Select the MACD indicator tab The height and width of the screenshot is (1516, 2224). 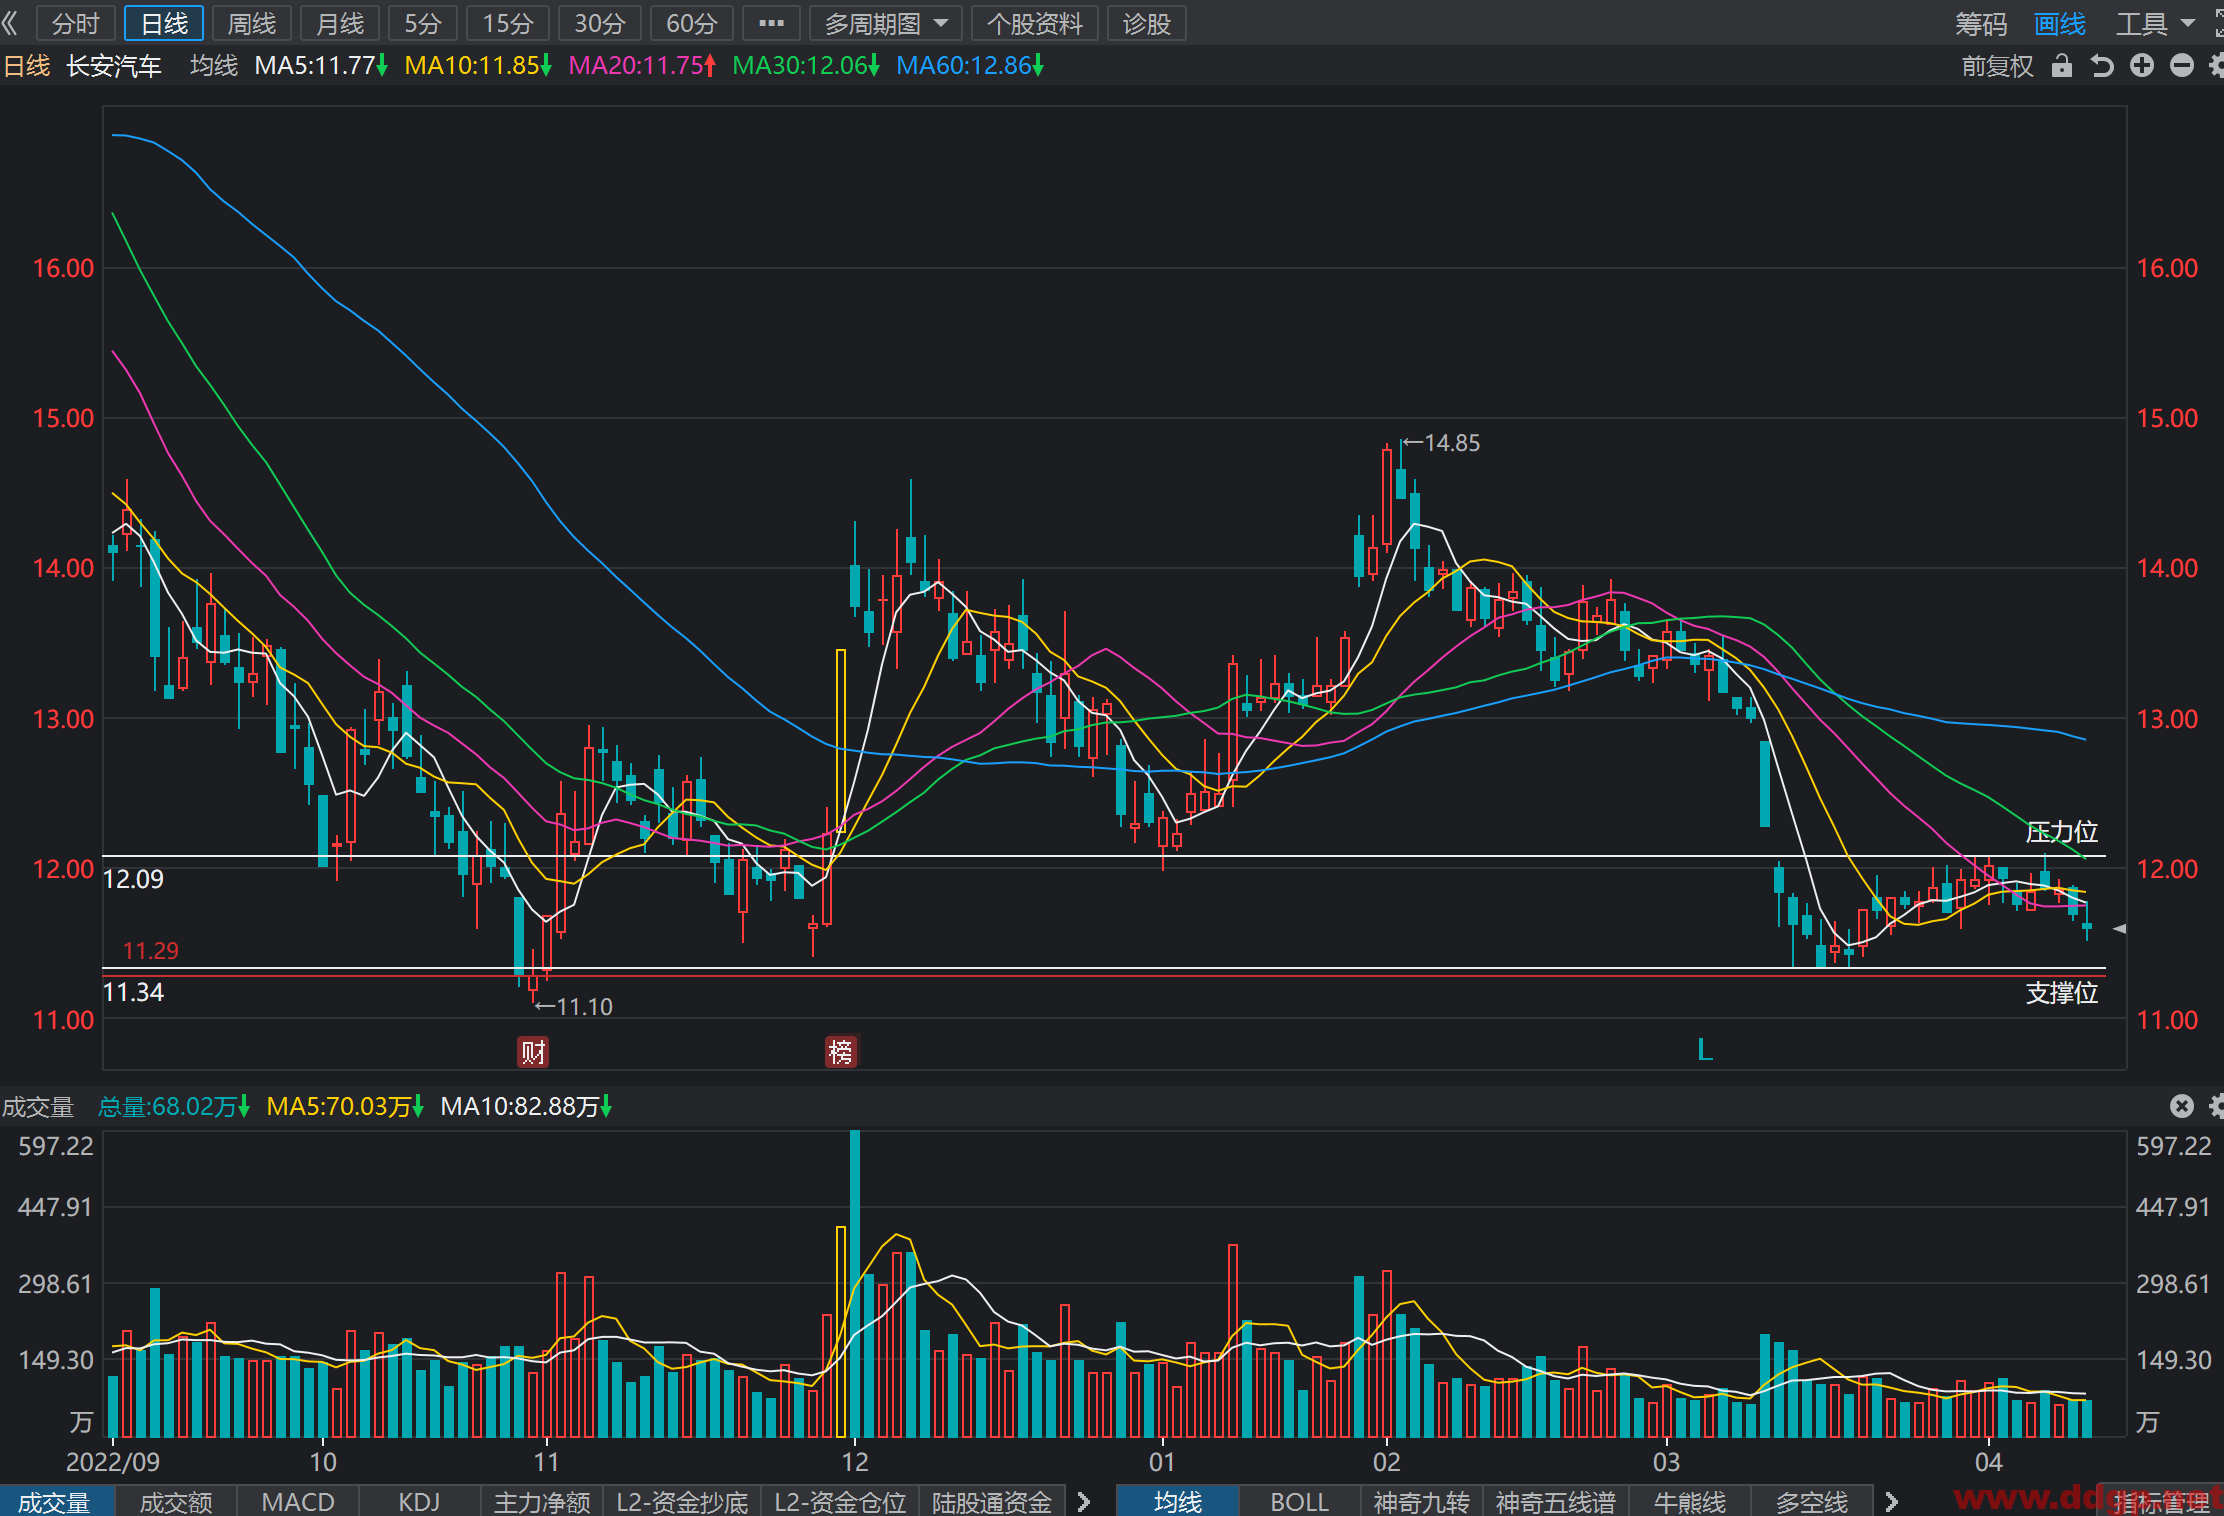click(298, 1502)
